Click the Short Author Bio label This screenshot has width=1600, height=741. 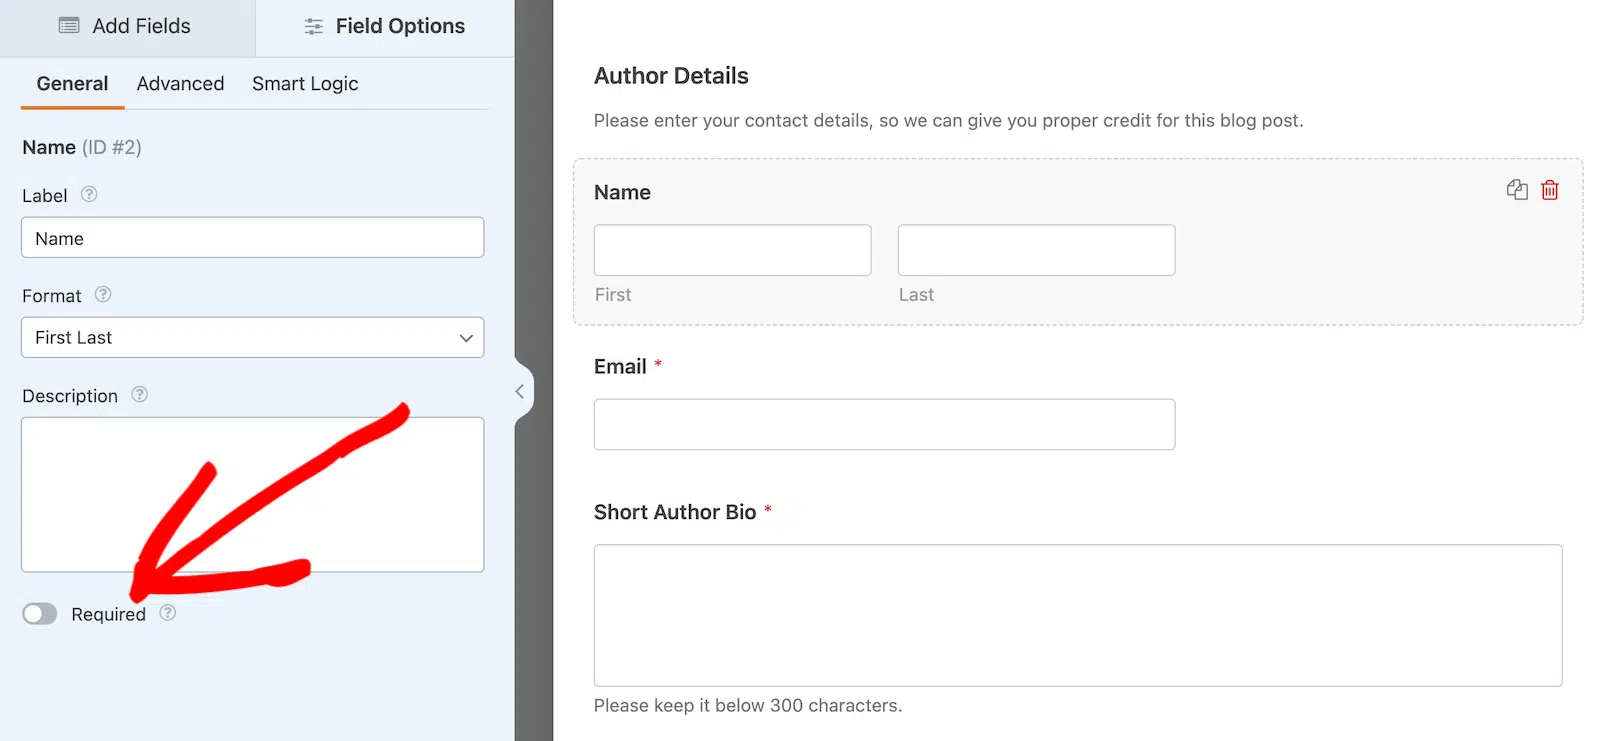[x=675, y=512]
